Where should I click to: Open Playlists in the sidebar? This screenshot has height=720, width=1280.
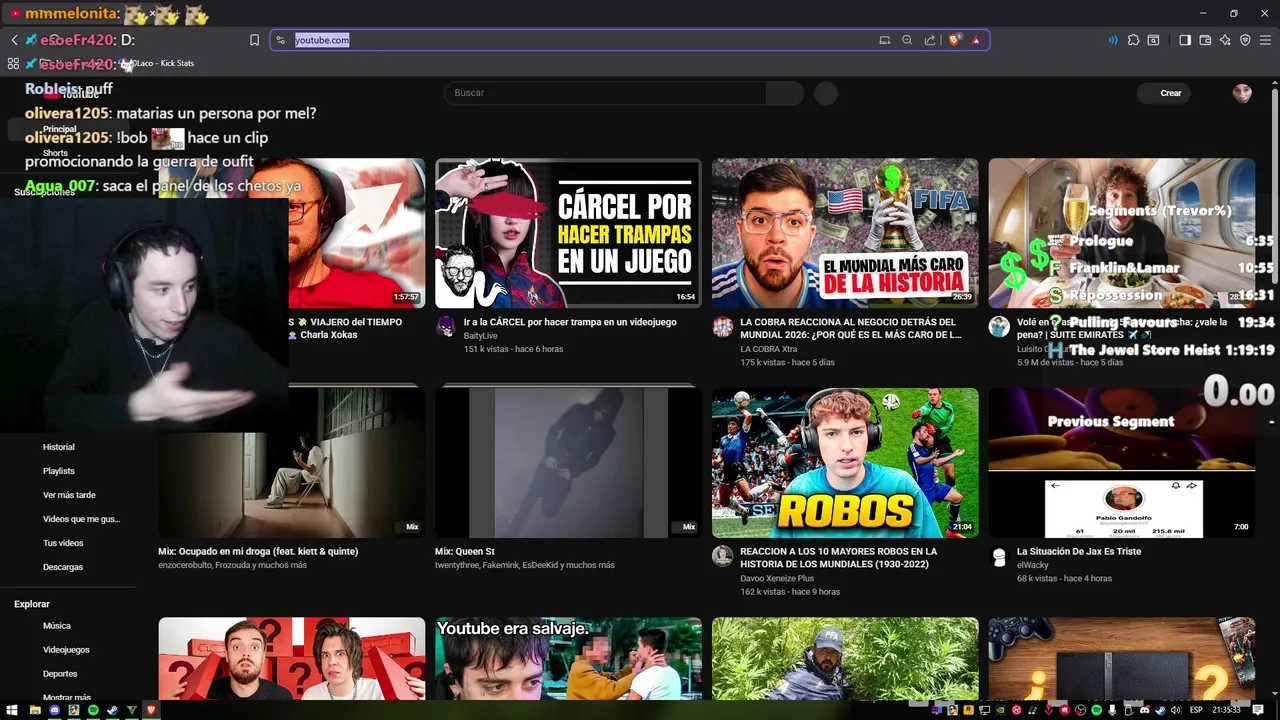point(58,471)
